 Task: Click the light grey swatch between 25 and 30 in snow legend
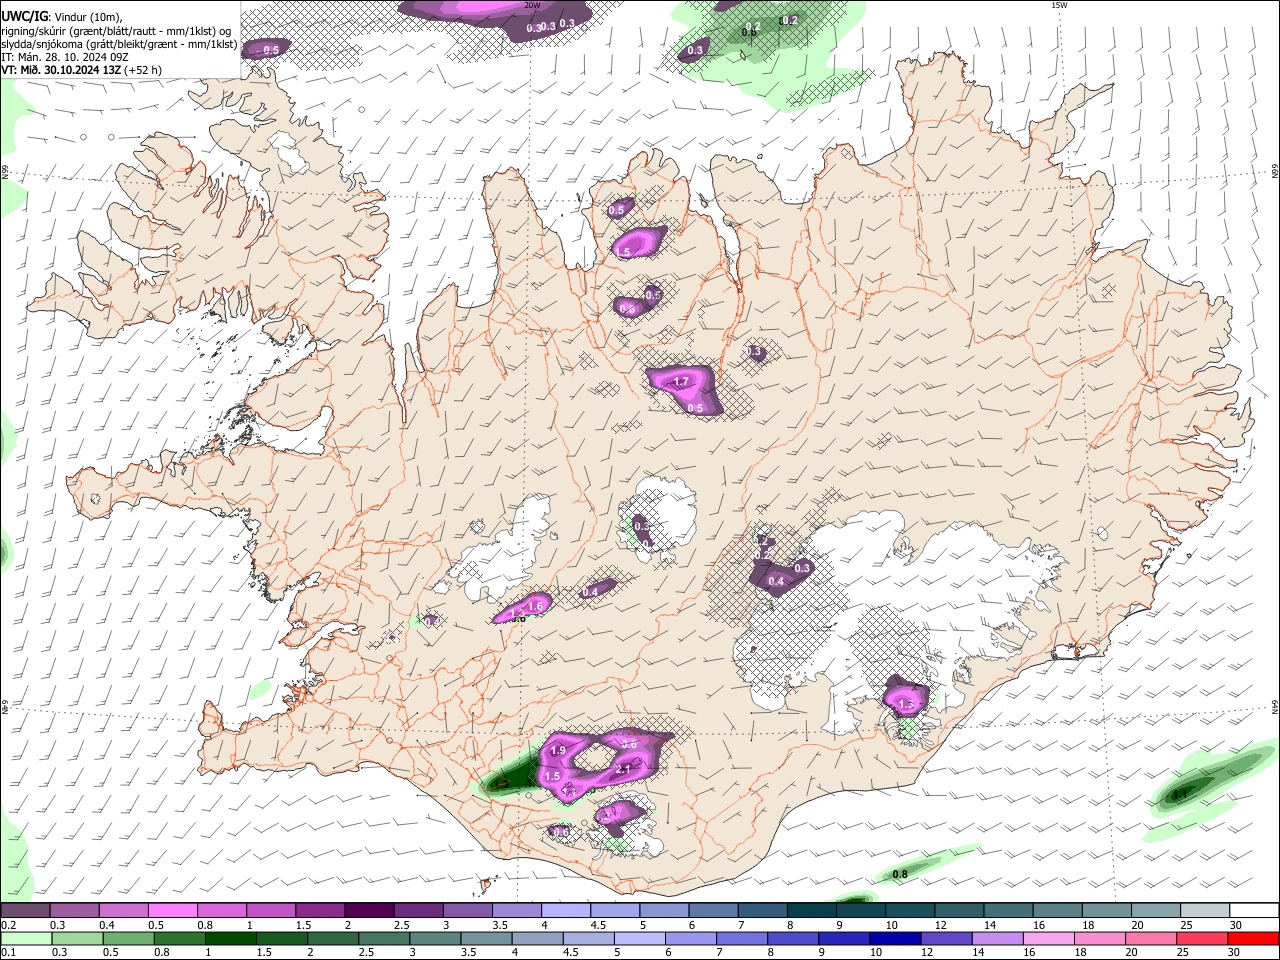1203,911
